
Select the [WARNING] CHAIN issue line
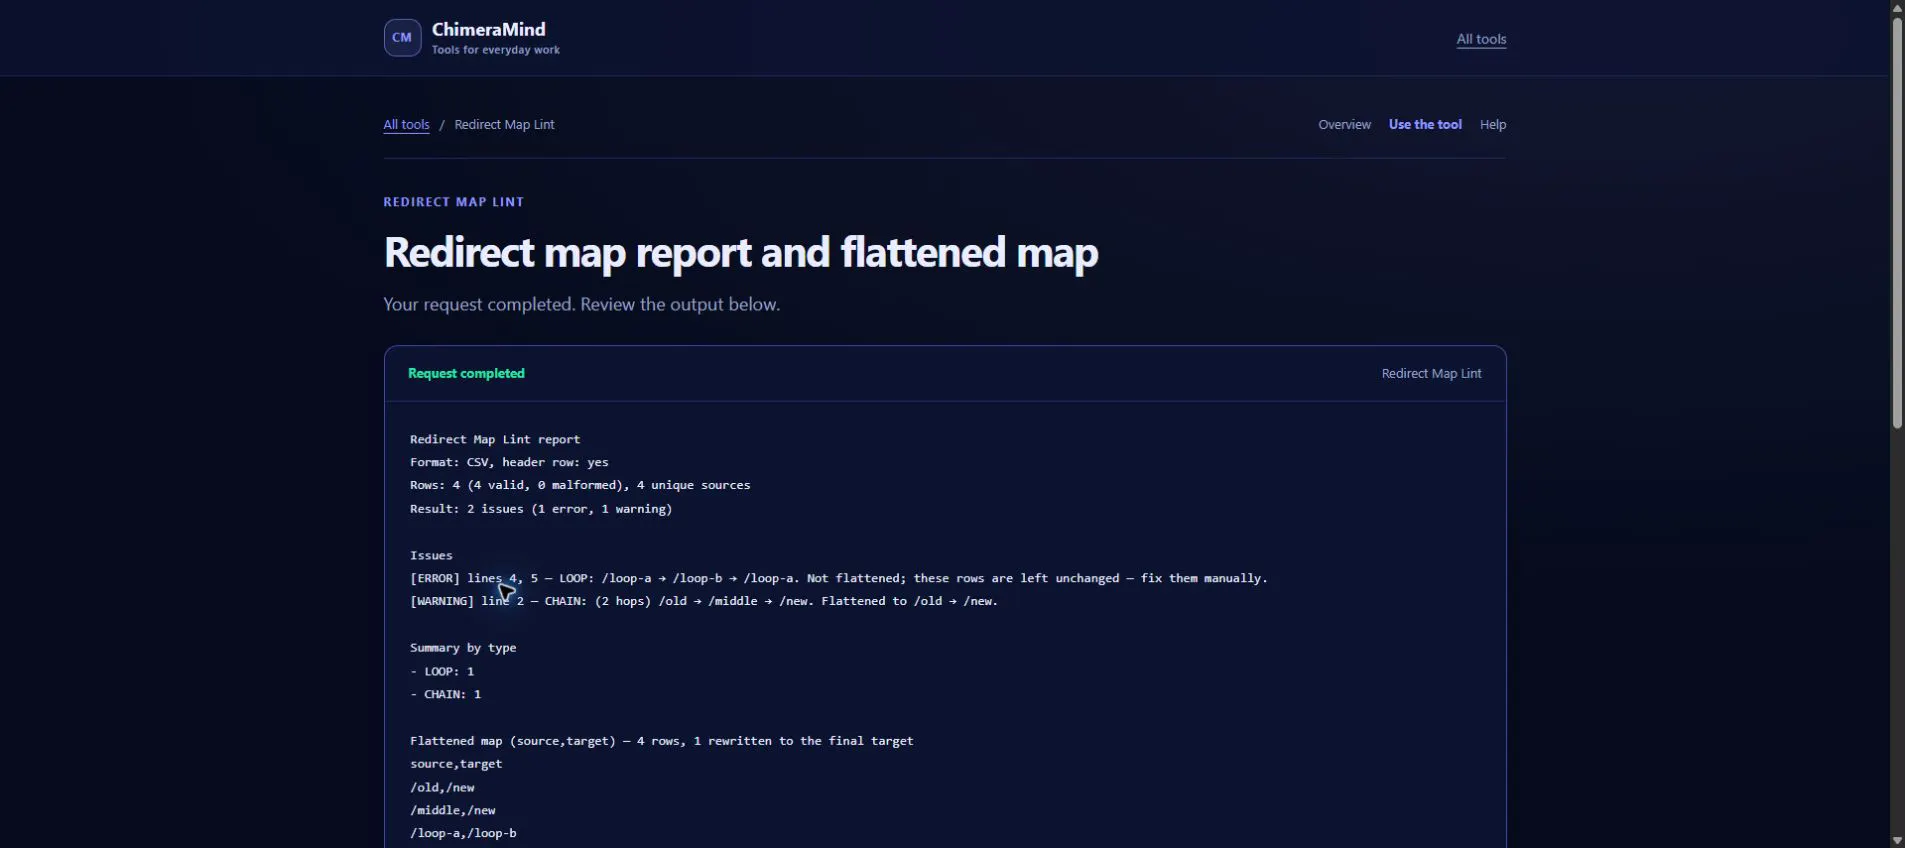pos(704,601)
